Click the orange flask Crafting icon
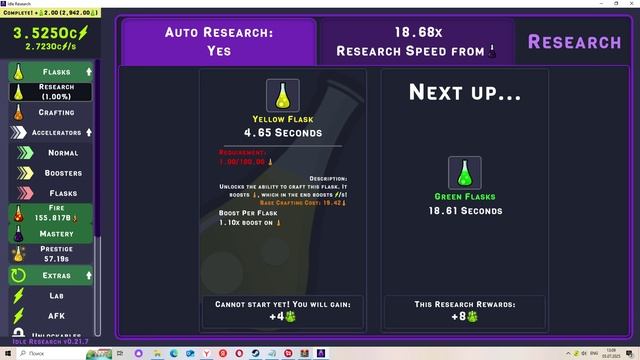Viewport: 640px width, 360px height. (x=18, y=112)
